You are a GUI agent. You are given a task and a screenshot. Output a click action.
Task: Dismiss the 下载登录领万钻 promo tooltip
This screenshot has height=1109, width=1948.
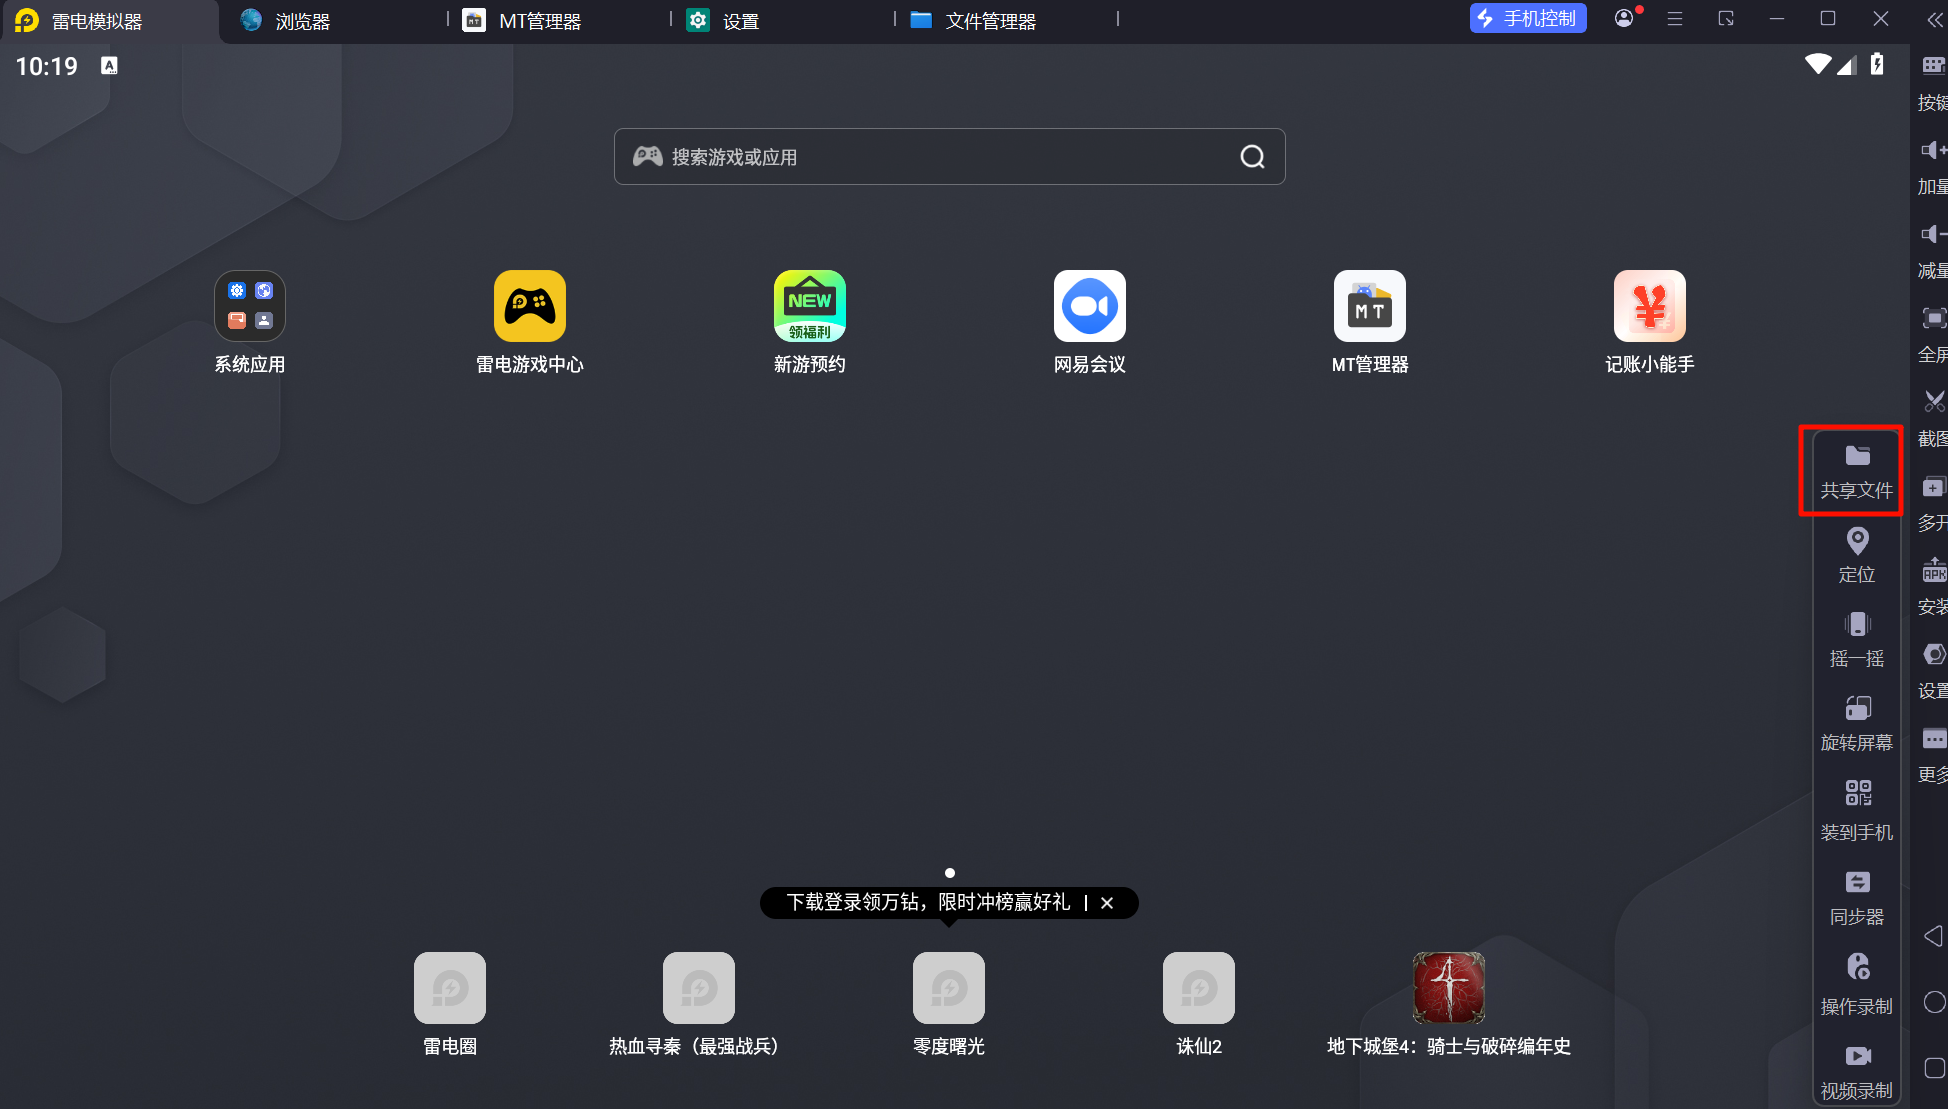click(x=1107, y=903)
